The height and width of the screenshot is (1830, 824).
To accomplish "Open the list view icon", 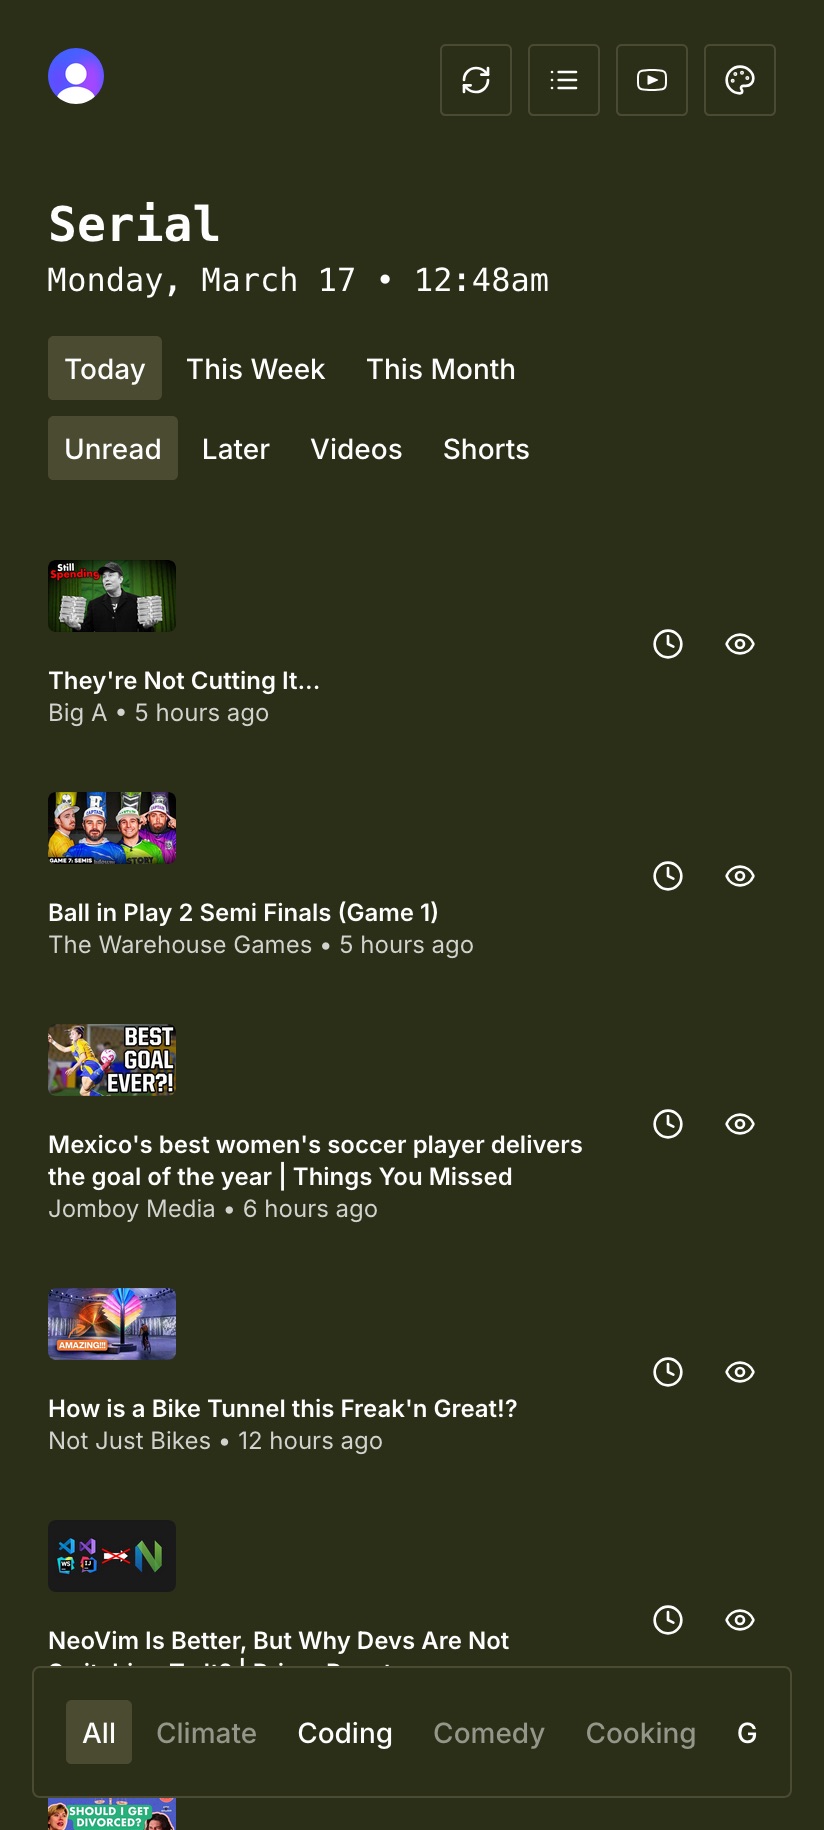I will [564, 80].
